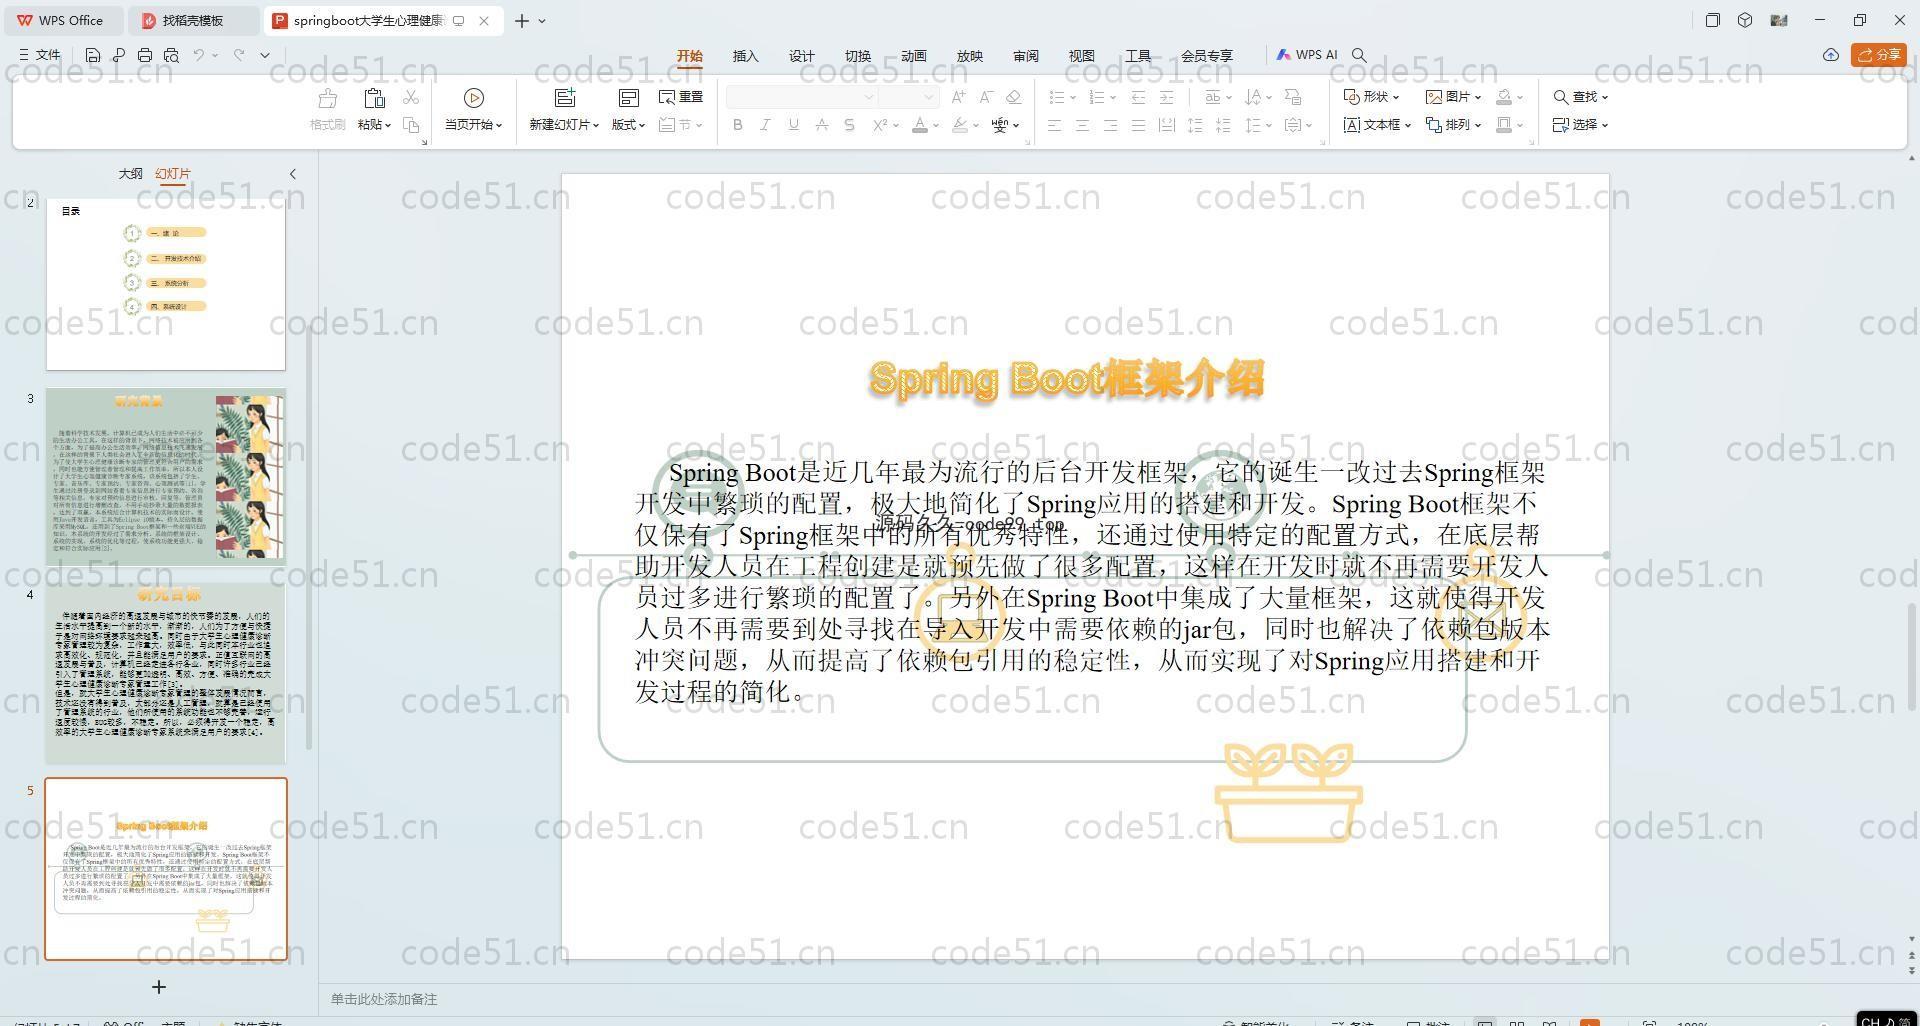The image size is (1920, 1026).
Task: Toggle the bulleted list button
Action: point(1056,97)
